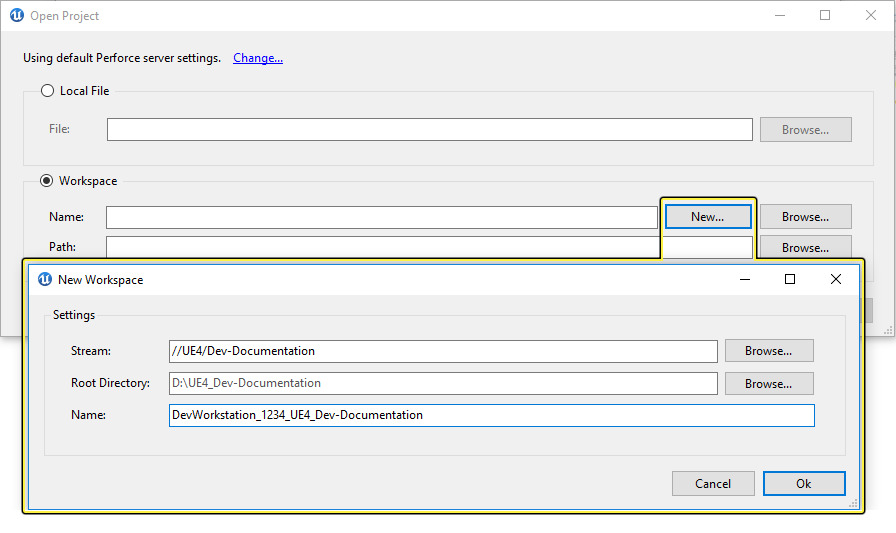Click the New... workspace button
The height and width of the screenshot is (533, 896).
pyautogui.click(x=707, y=217)
